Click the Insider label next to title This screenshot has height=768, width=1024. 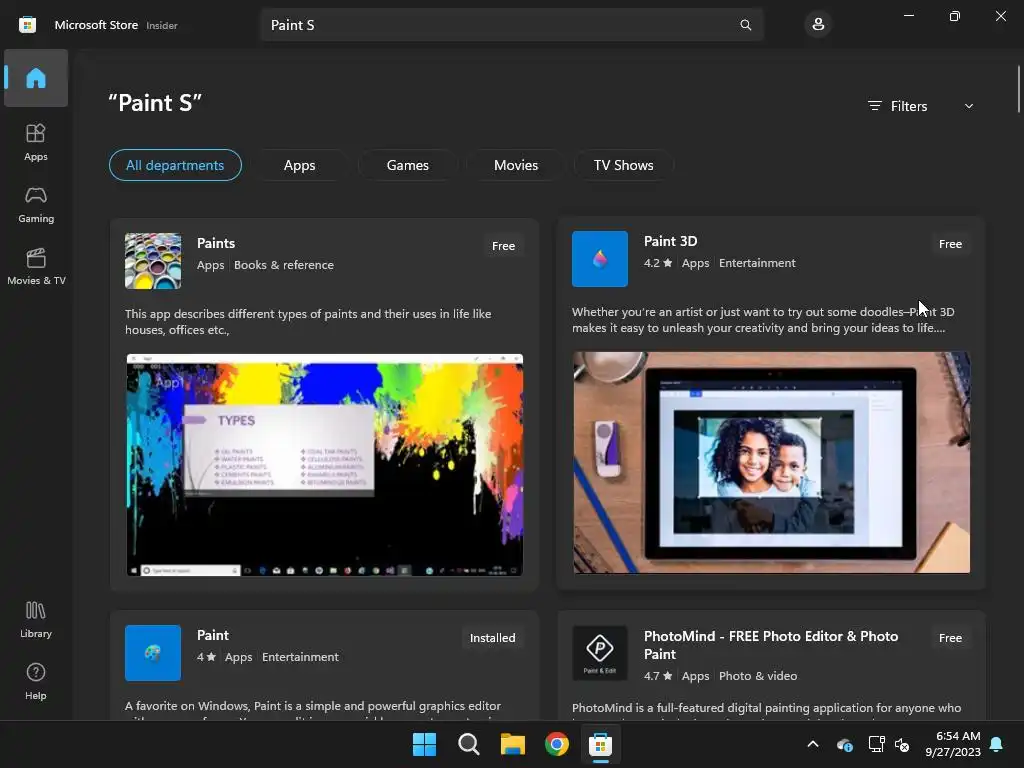point(162,25)
